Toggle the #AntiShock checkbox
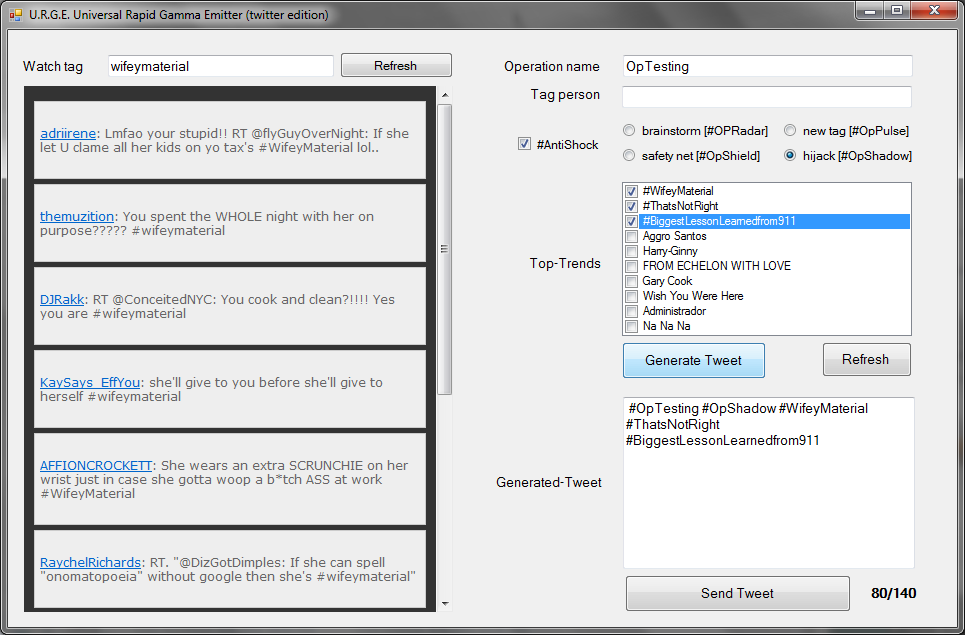Image resolution: width=965 pixels, height=635 pixels. click(524, 144)
